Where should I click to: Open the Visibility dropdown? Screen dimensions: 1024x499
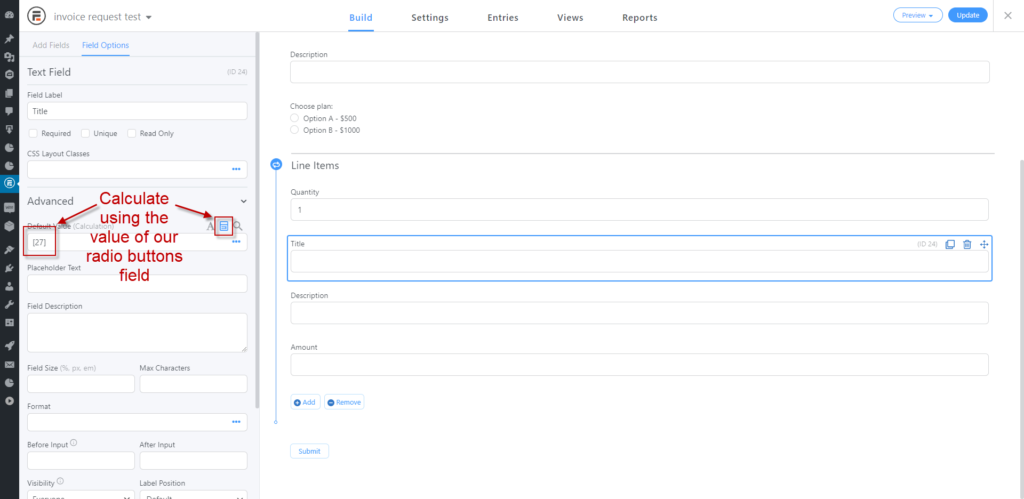click(81, 494)
